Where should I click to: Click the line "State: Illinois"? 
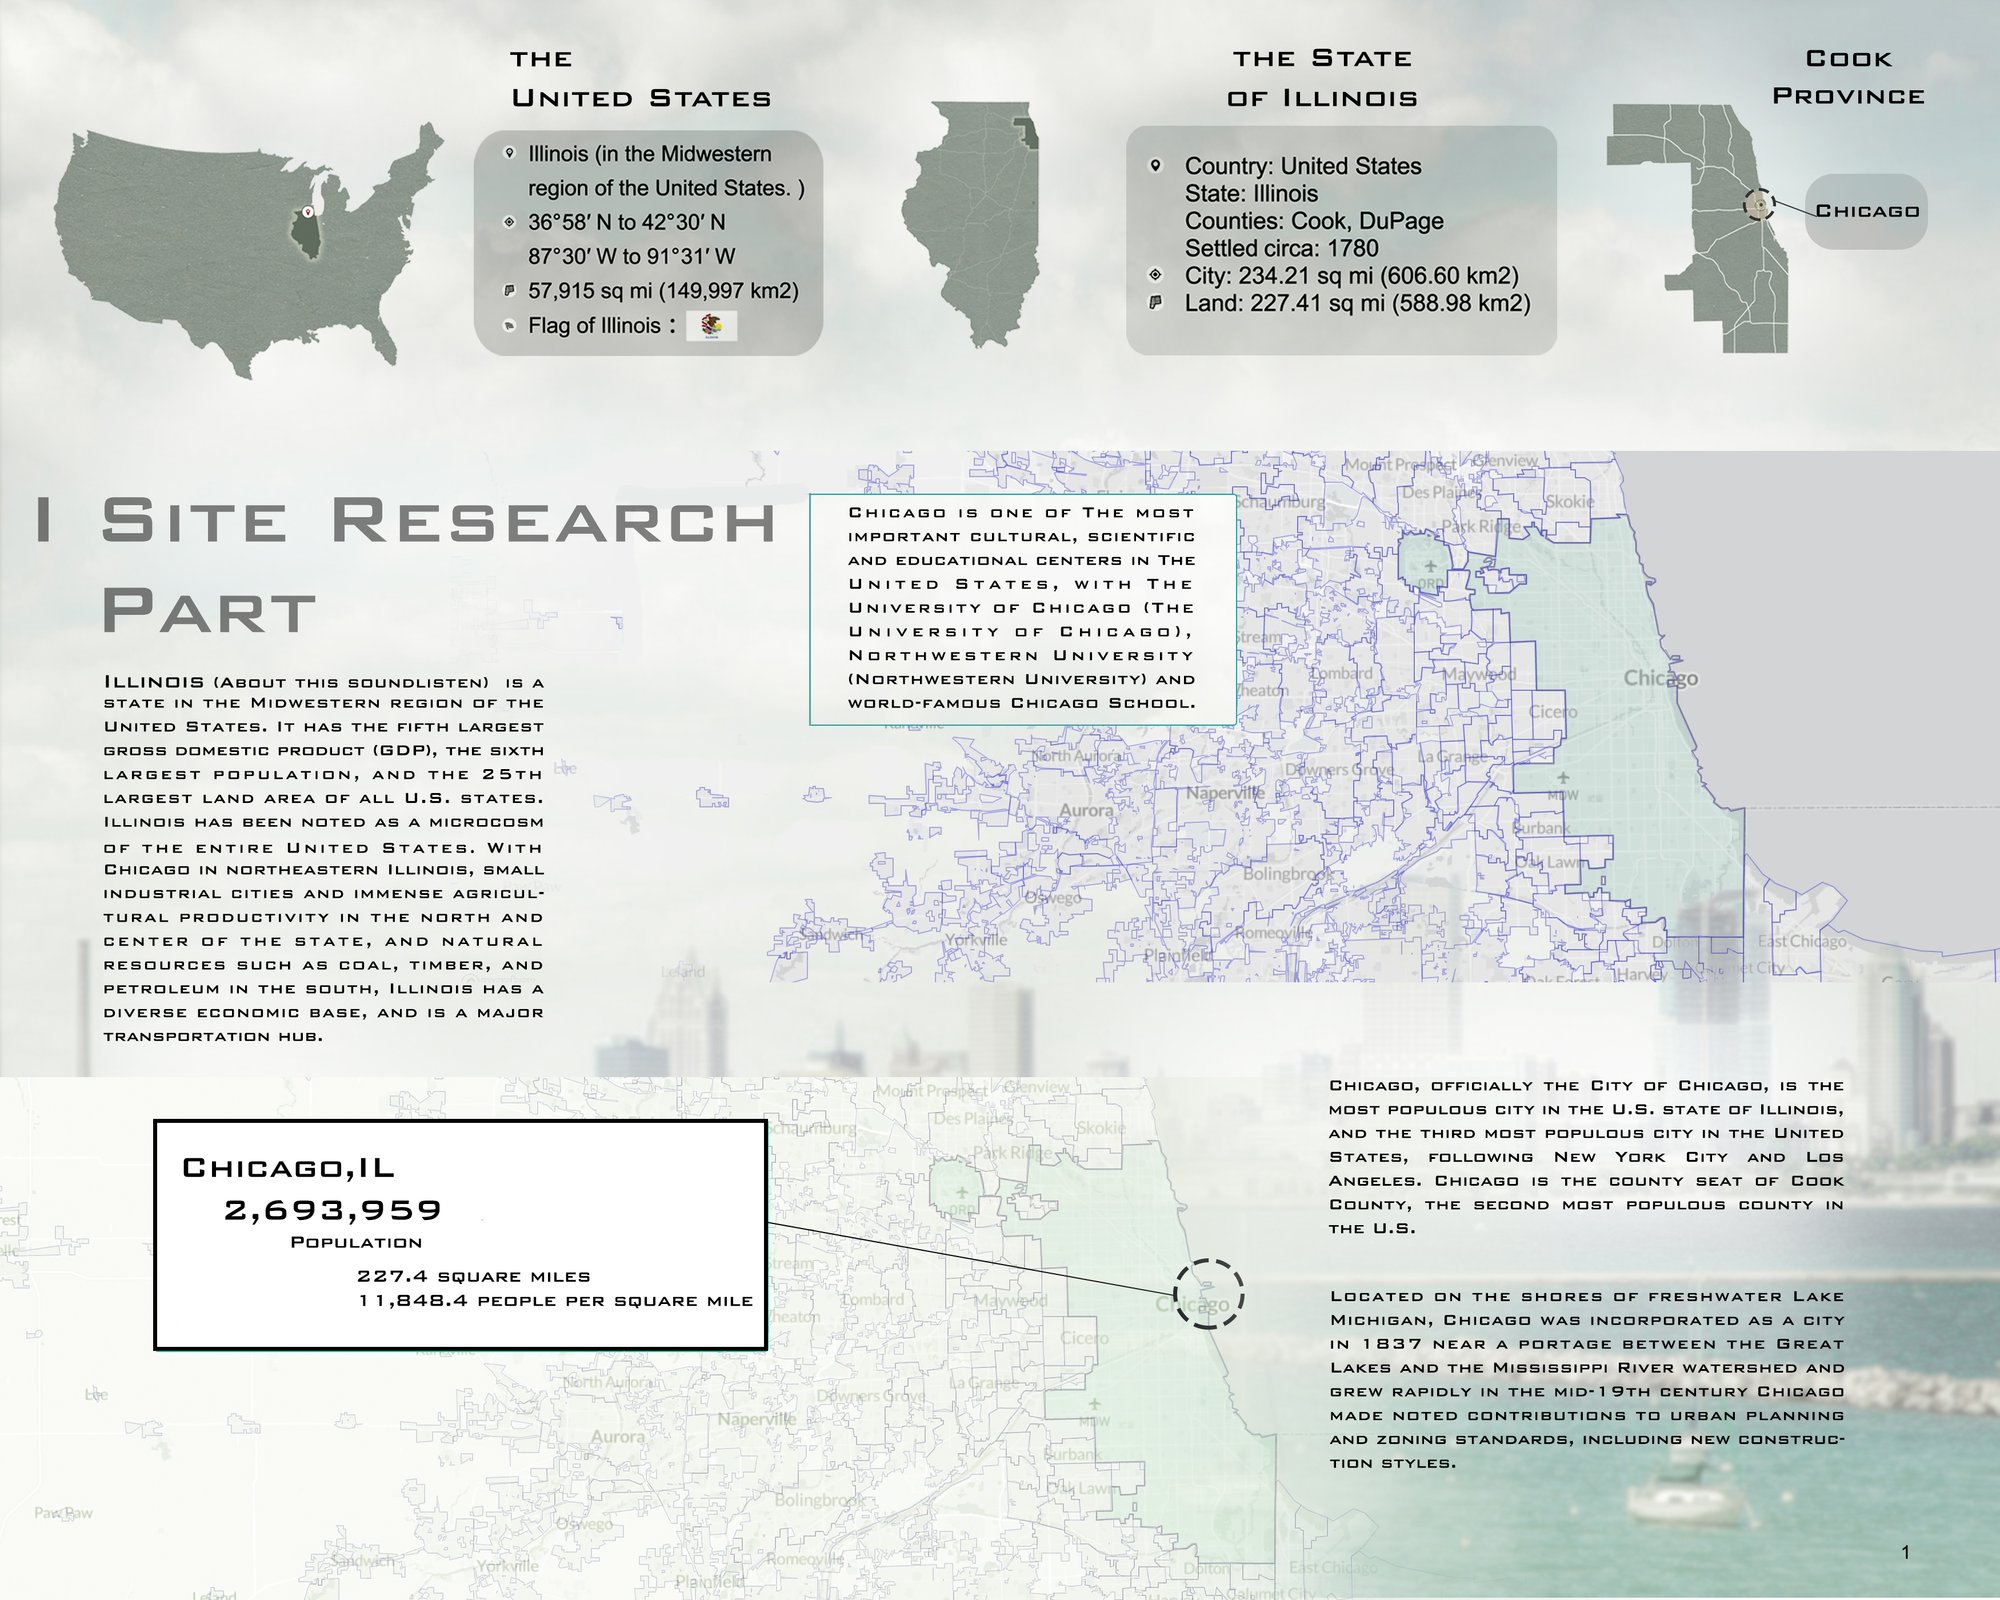(x=1251, y=193)
